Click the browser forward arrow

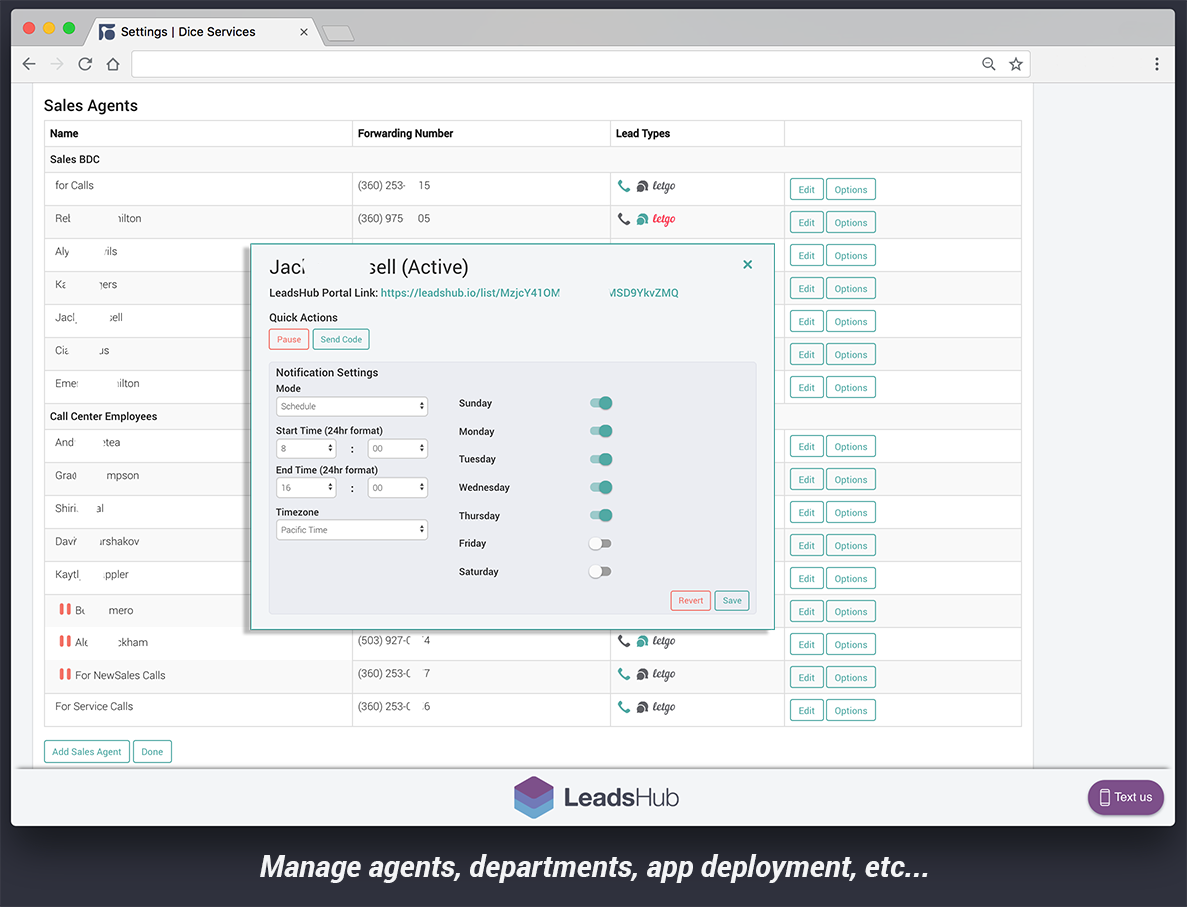pyautogui.click(x=57, y=64)
